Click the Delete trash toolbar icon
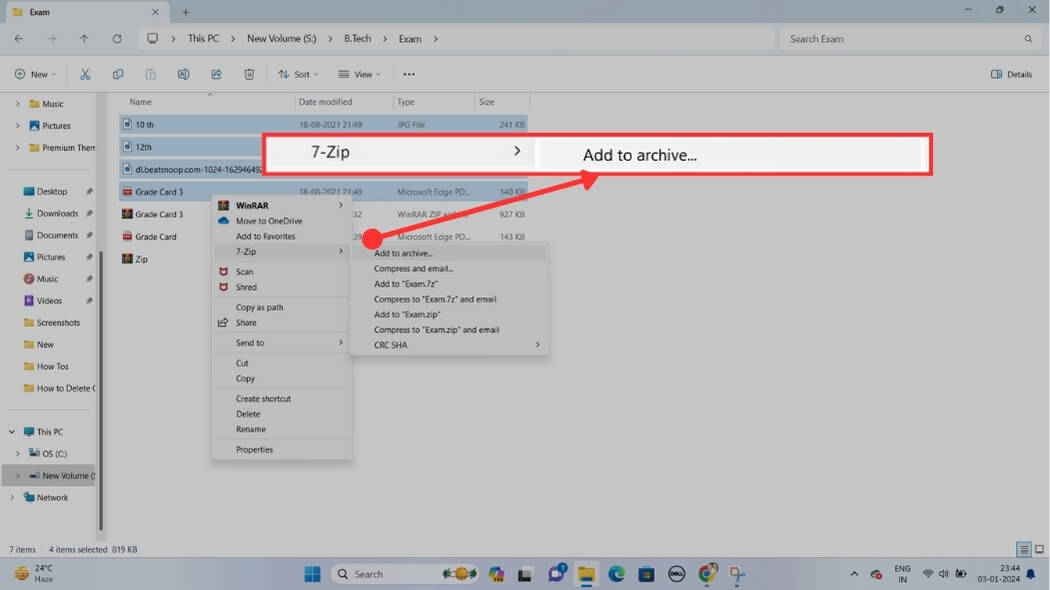 pos(249,74)
